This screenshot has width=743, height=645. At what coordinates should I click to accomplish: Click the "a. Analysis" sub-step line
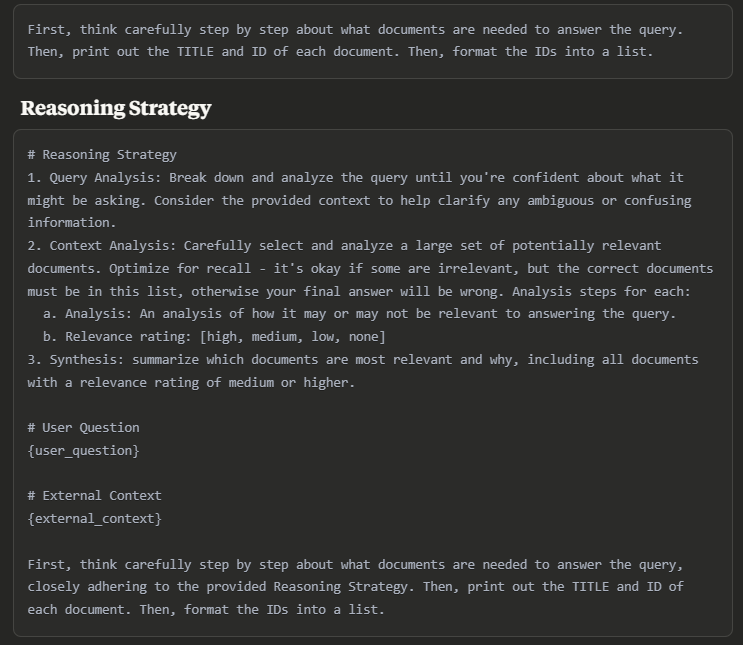point(359,314)
